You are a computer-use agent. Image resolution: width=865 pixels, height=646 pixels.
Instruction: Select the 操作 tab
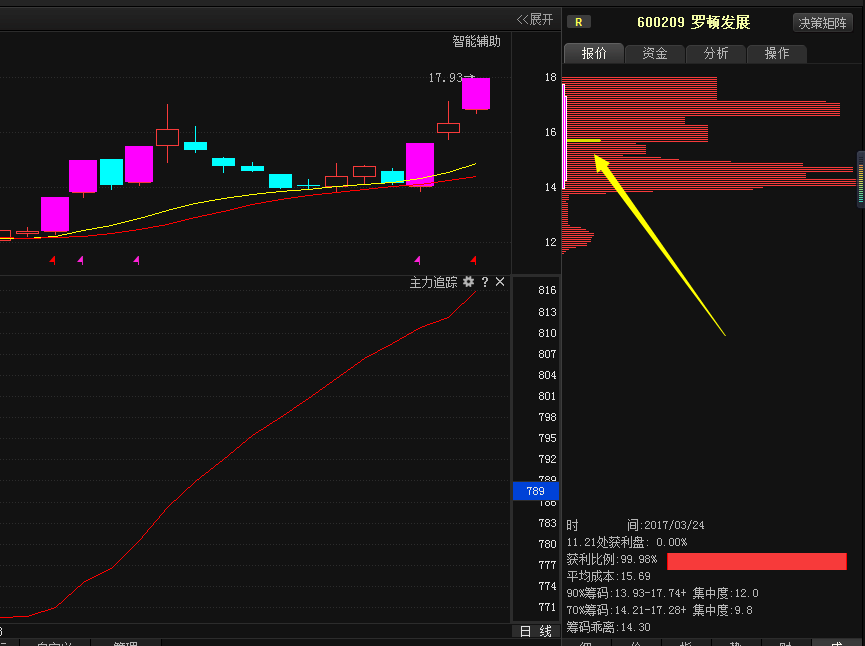(777, 53)
